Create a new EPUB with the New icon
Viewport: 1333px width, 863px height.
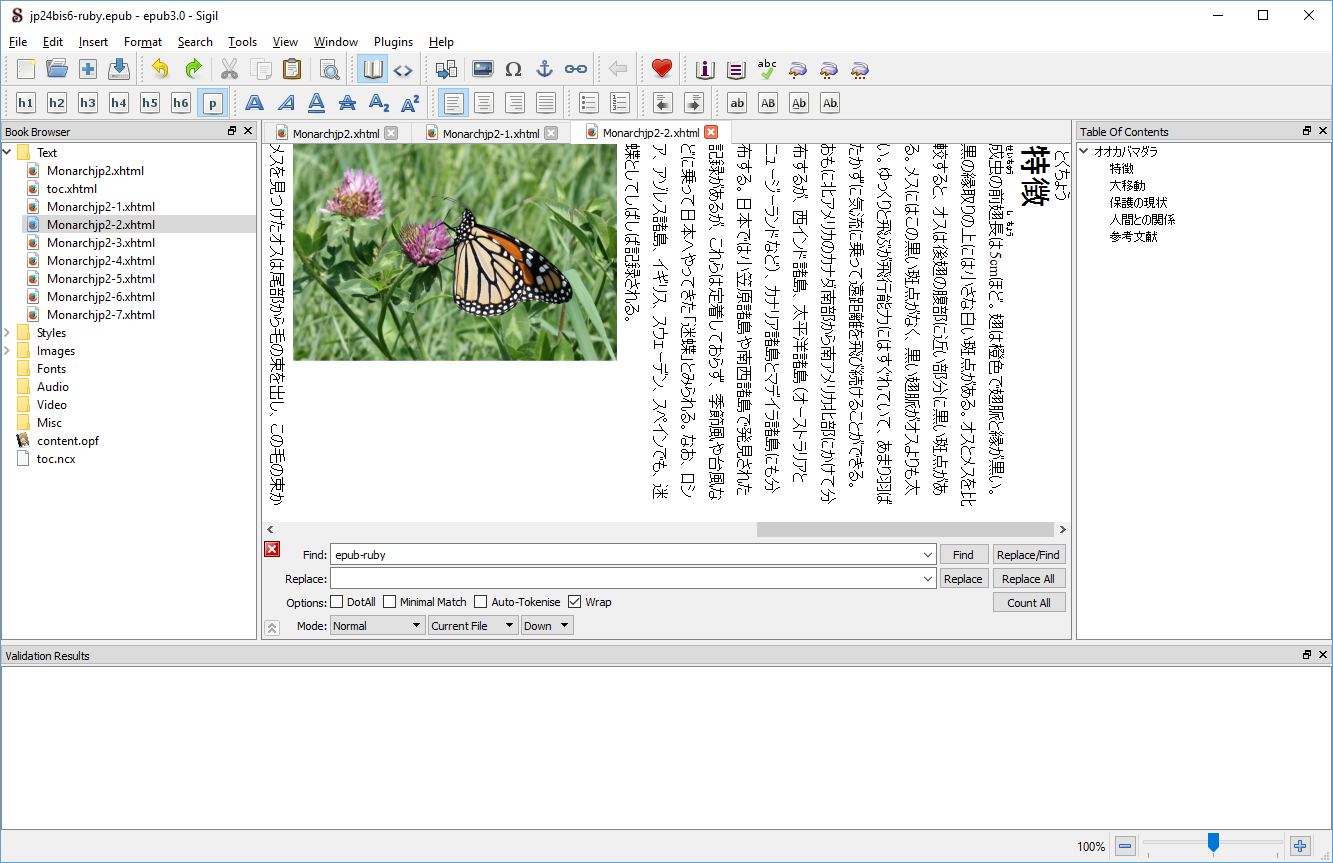click(26, 69)
